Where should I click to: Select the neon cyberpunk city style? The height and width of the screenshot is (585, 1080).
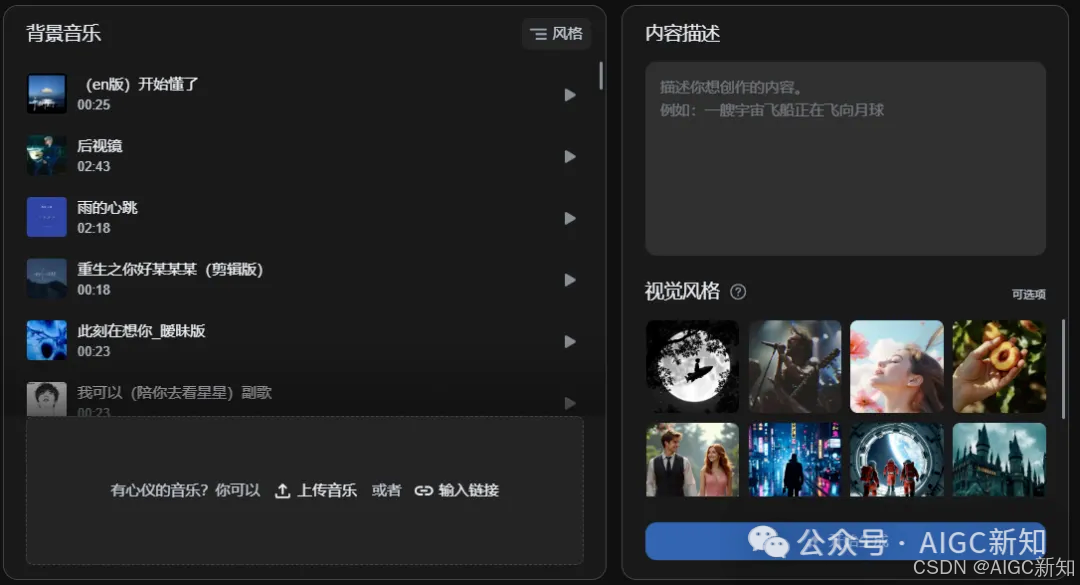795,460
